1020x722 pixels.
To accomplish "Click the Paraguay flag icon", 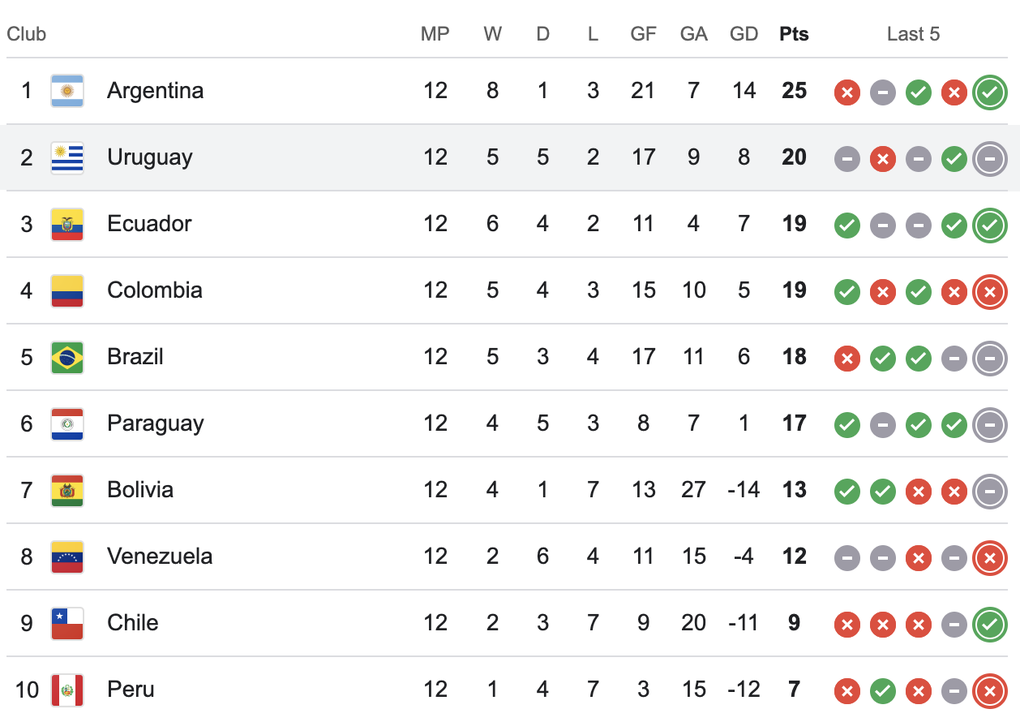I will [67, 424].
